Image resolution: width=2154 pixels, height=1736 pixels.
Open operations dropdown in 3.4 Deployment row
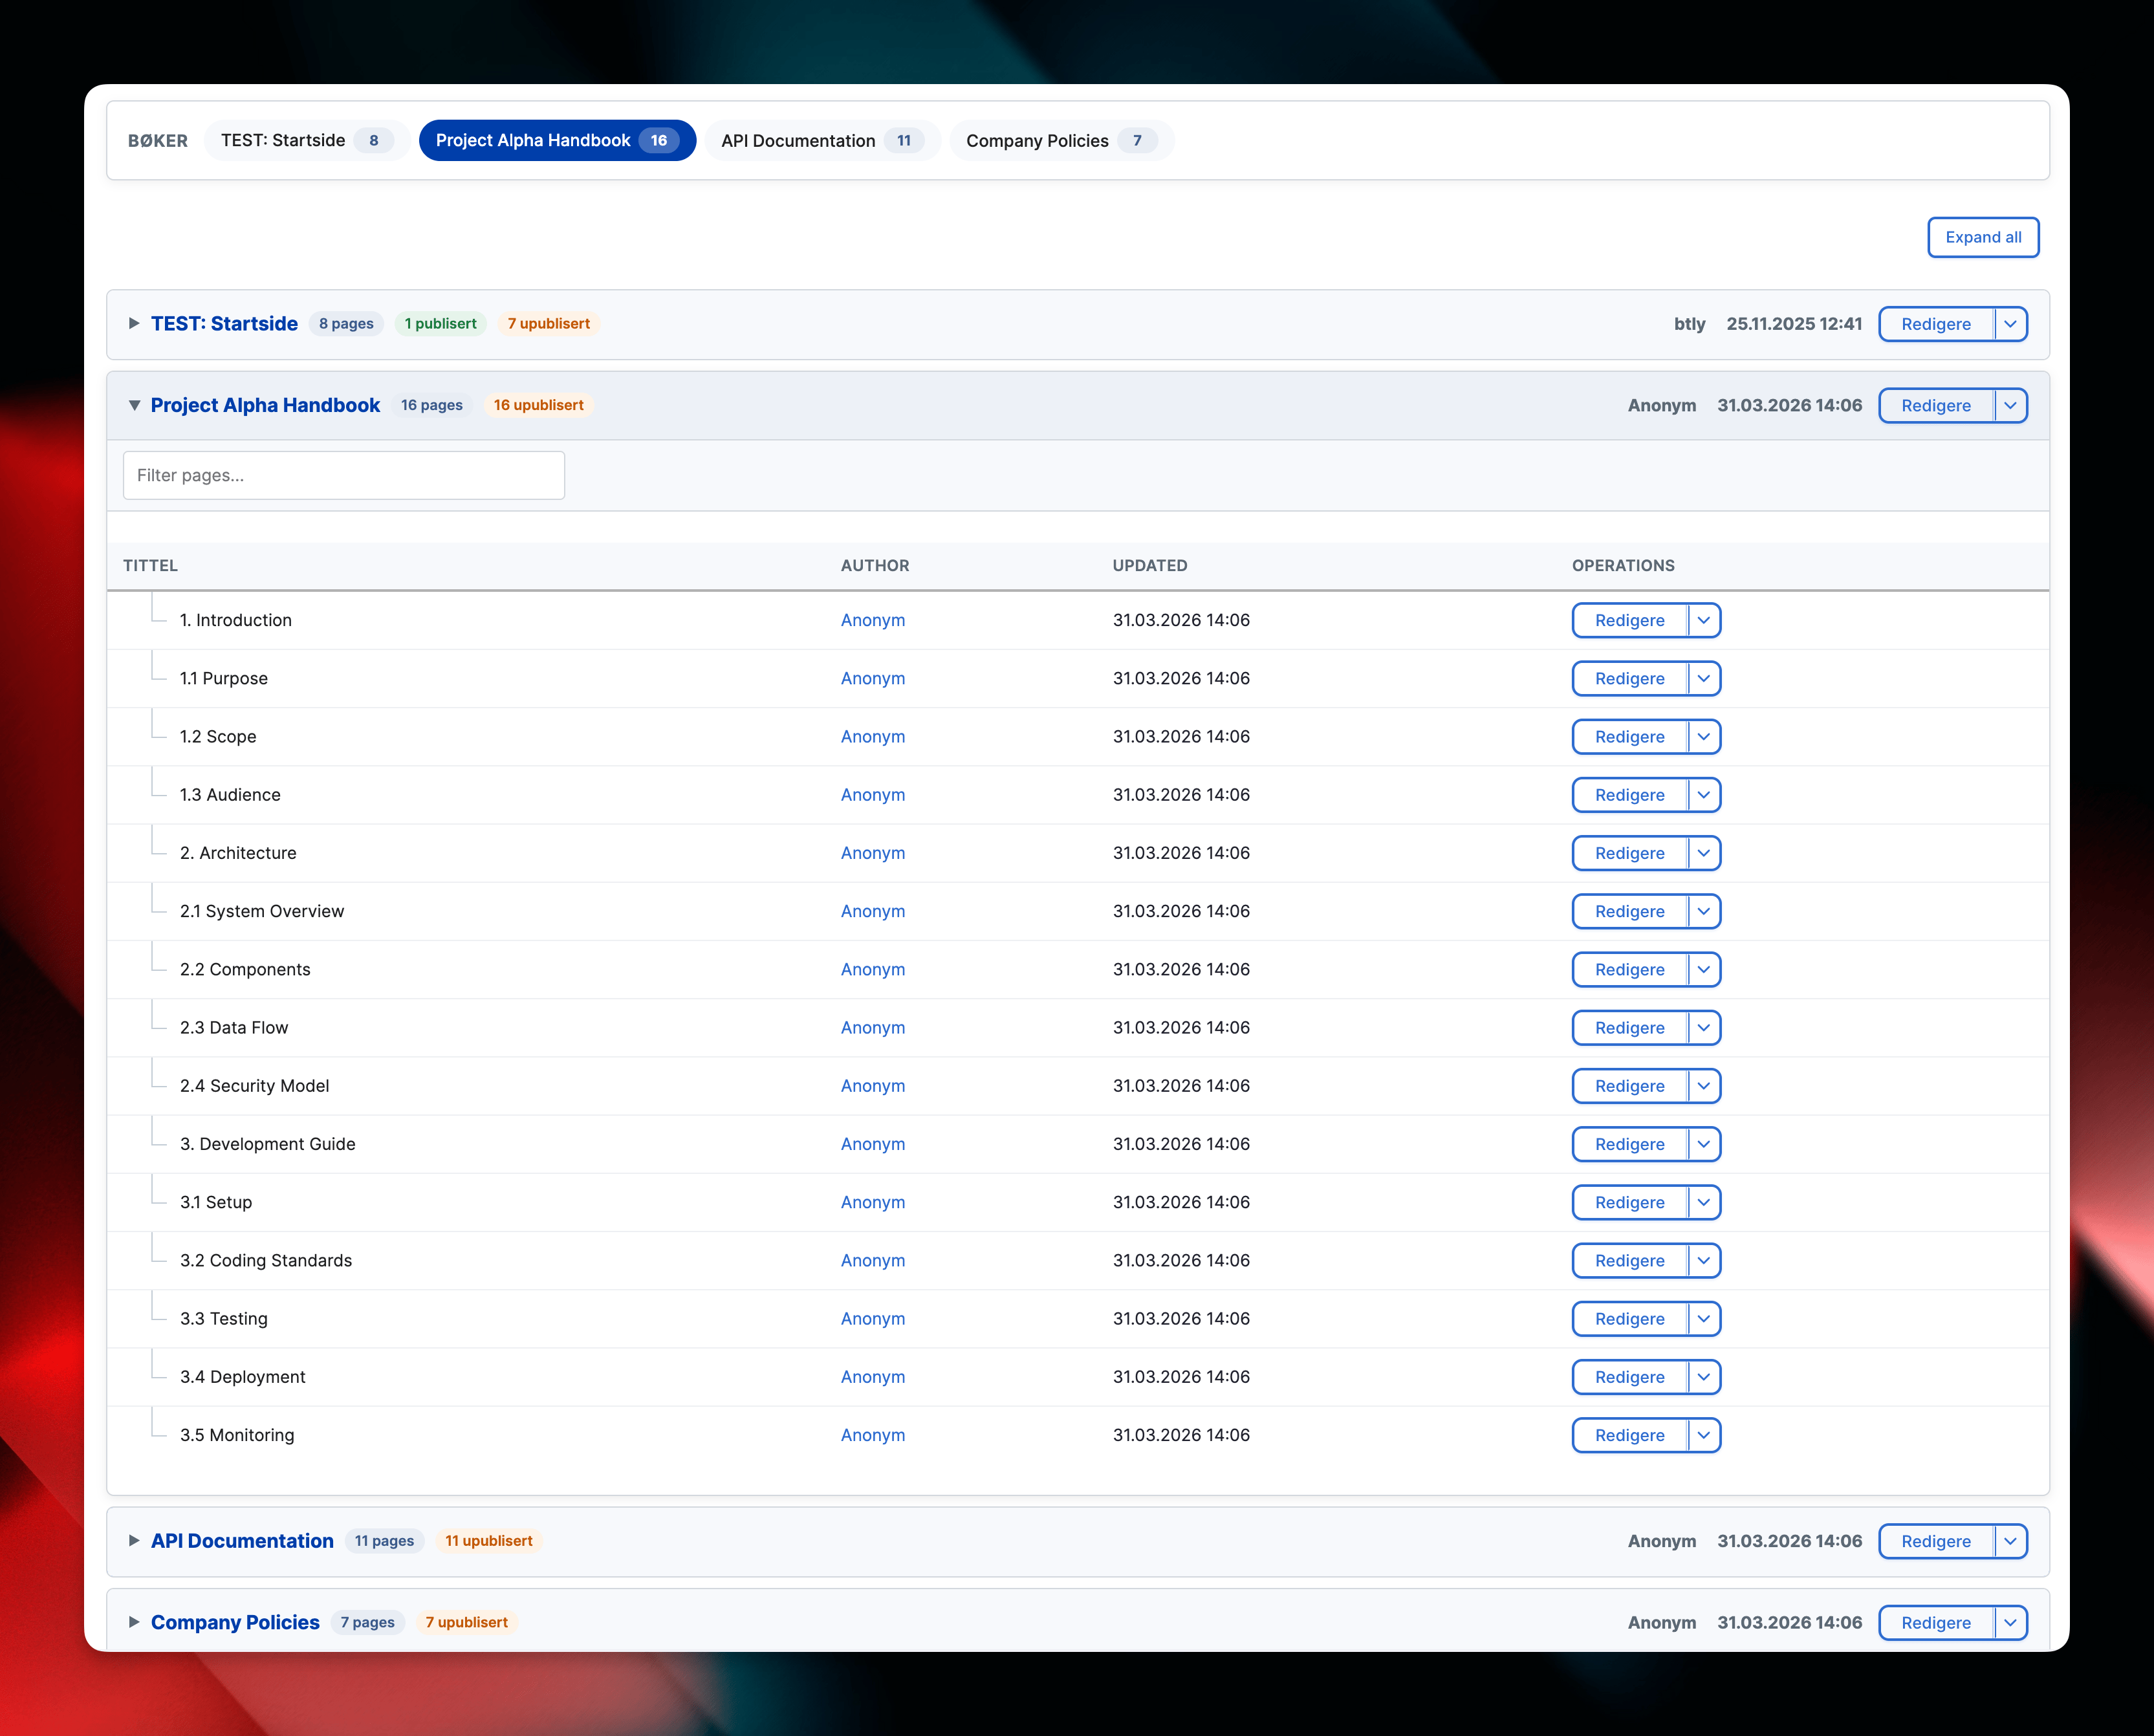pyautogui.click(x=1704, y=1377)
